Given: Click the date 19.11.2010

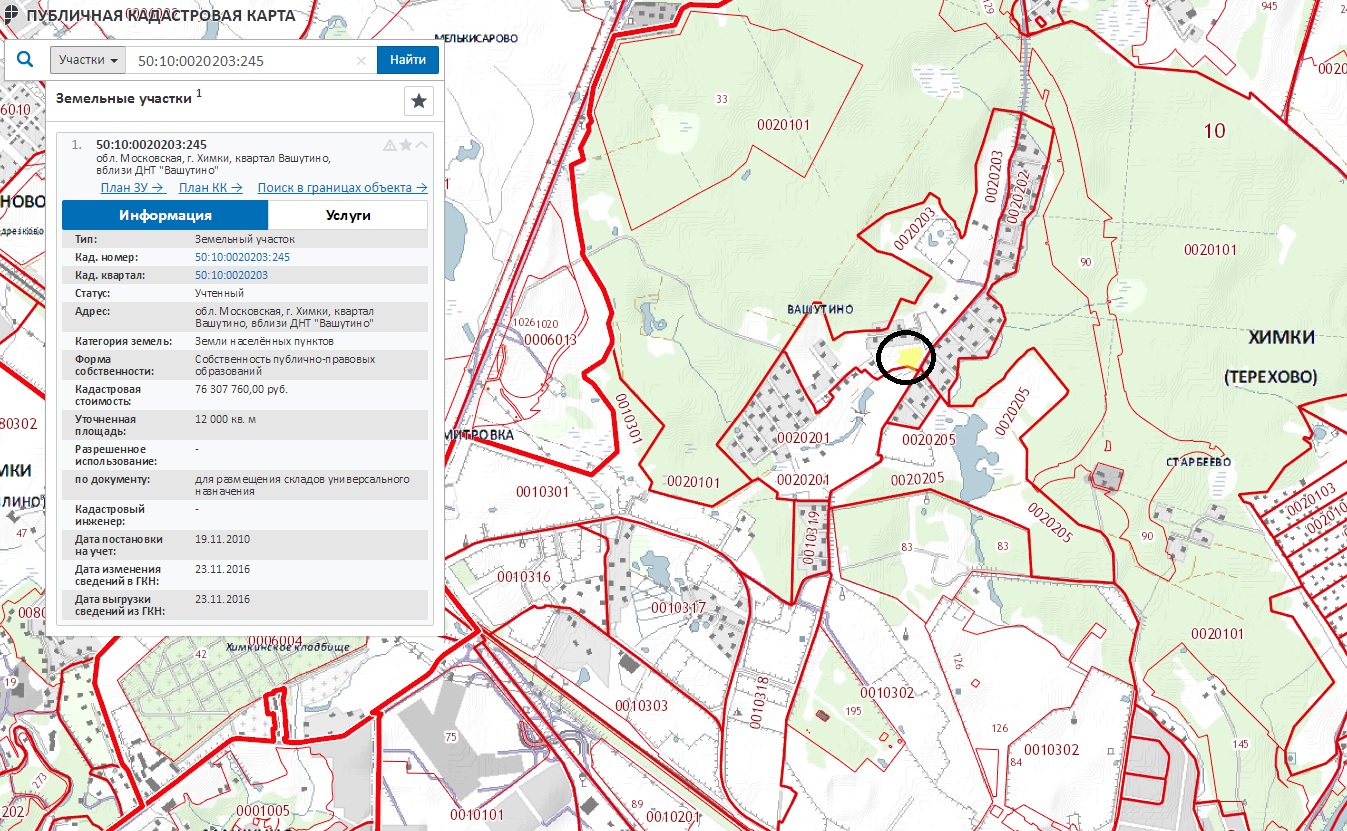Looking at the screenshot, I should 222,539.
